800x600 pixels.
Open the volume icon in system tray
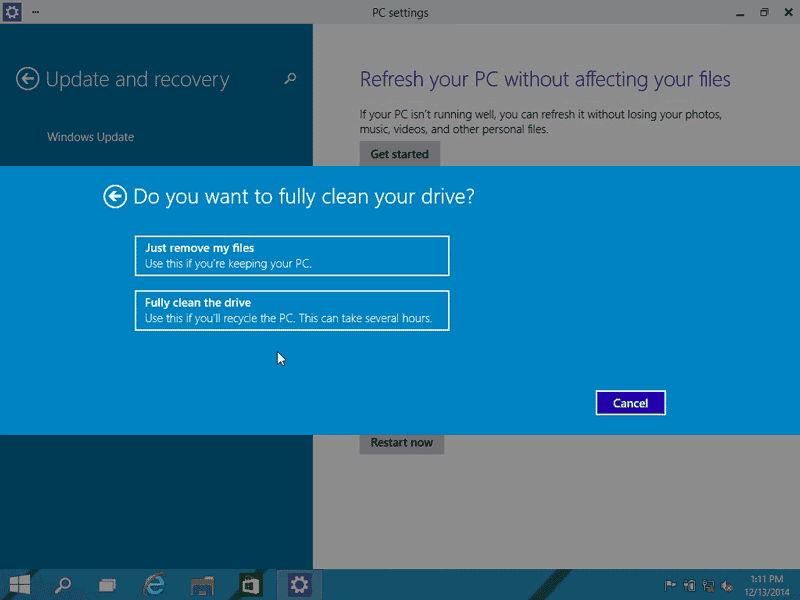click(726, 585)
